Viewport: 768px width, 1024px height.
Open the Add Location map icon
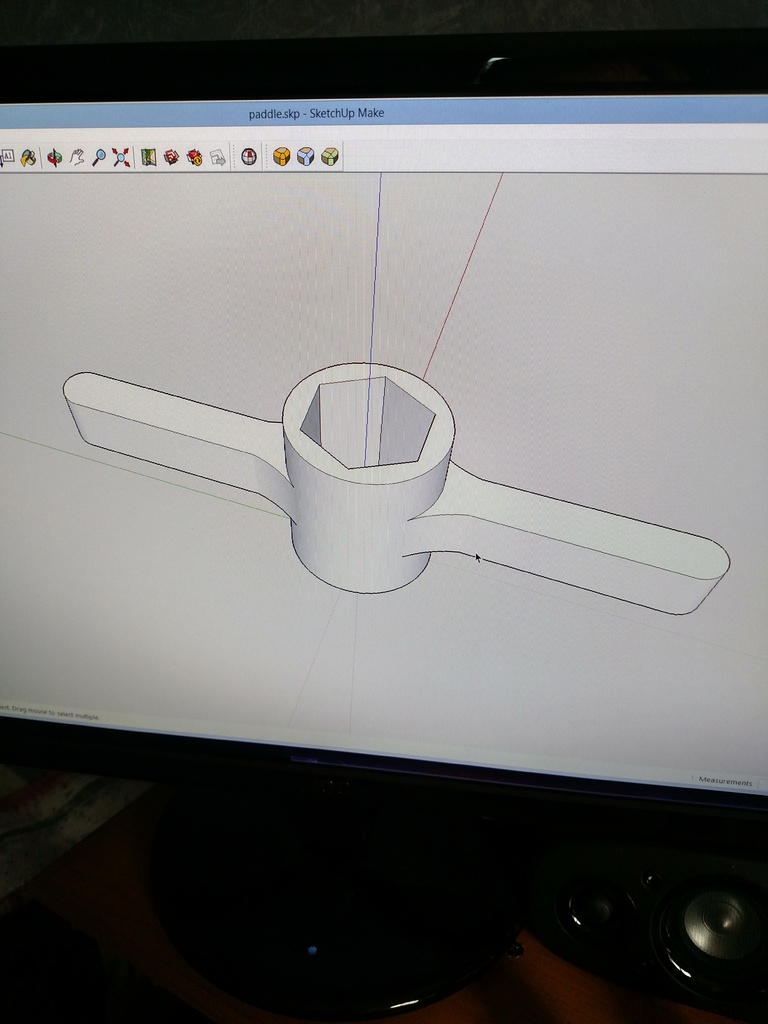click(149, 157)
